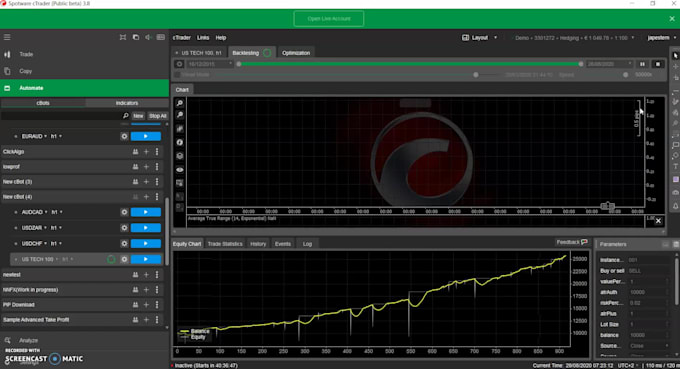Click the Stop All button

(157, 116)
